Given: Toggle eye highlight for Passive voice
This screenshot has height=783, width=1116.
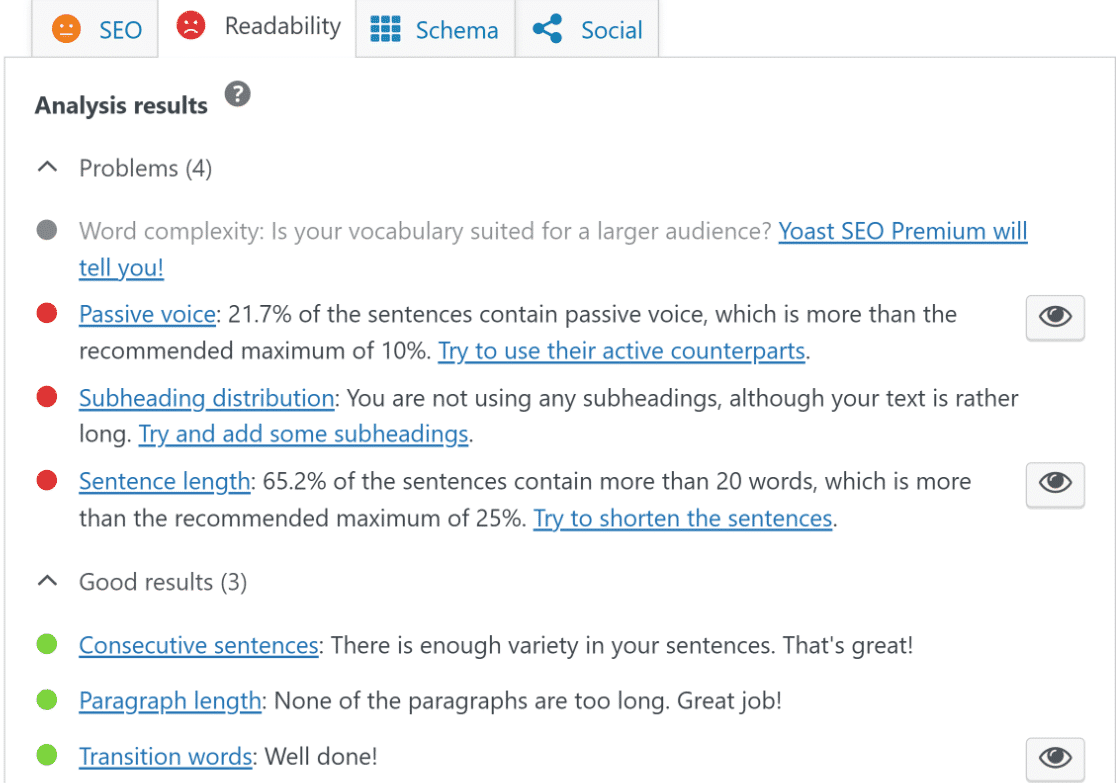Looking at the screenshot, I should point(1055,317).
